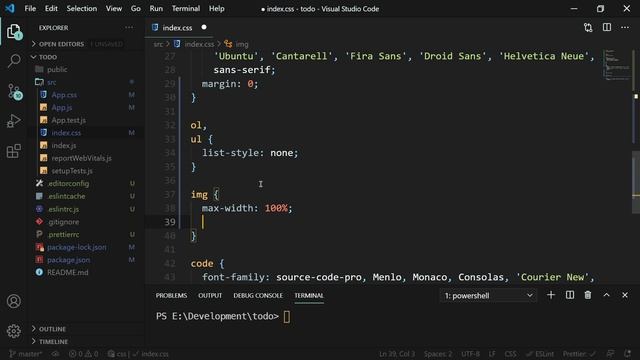
Task: Open .editorconfig file
Action: [x=68, y=184]
